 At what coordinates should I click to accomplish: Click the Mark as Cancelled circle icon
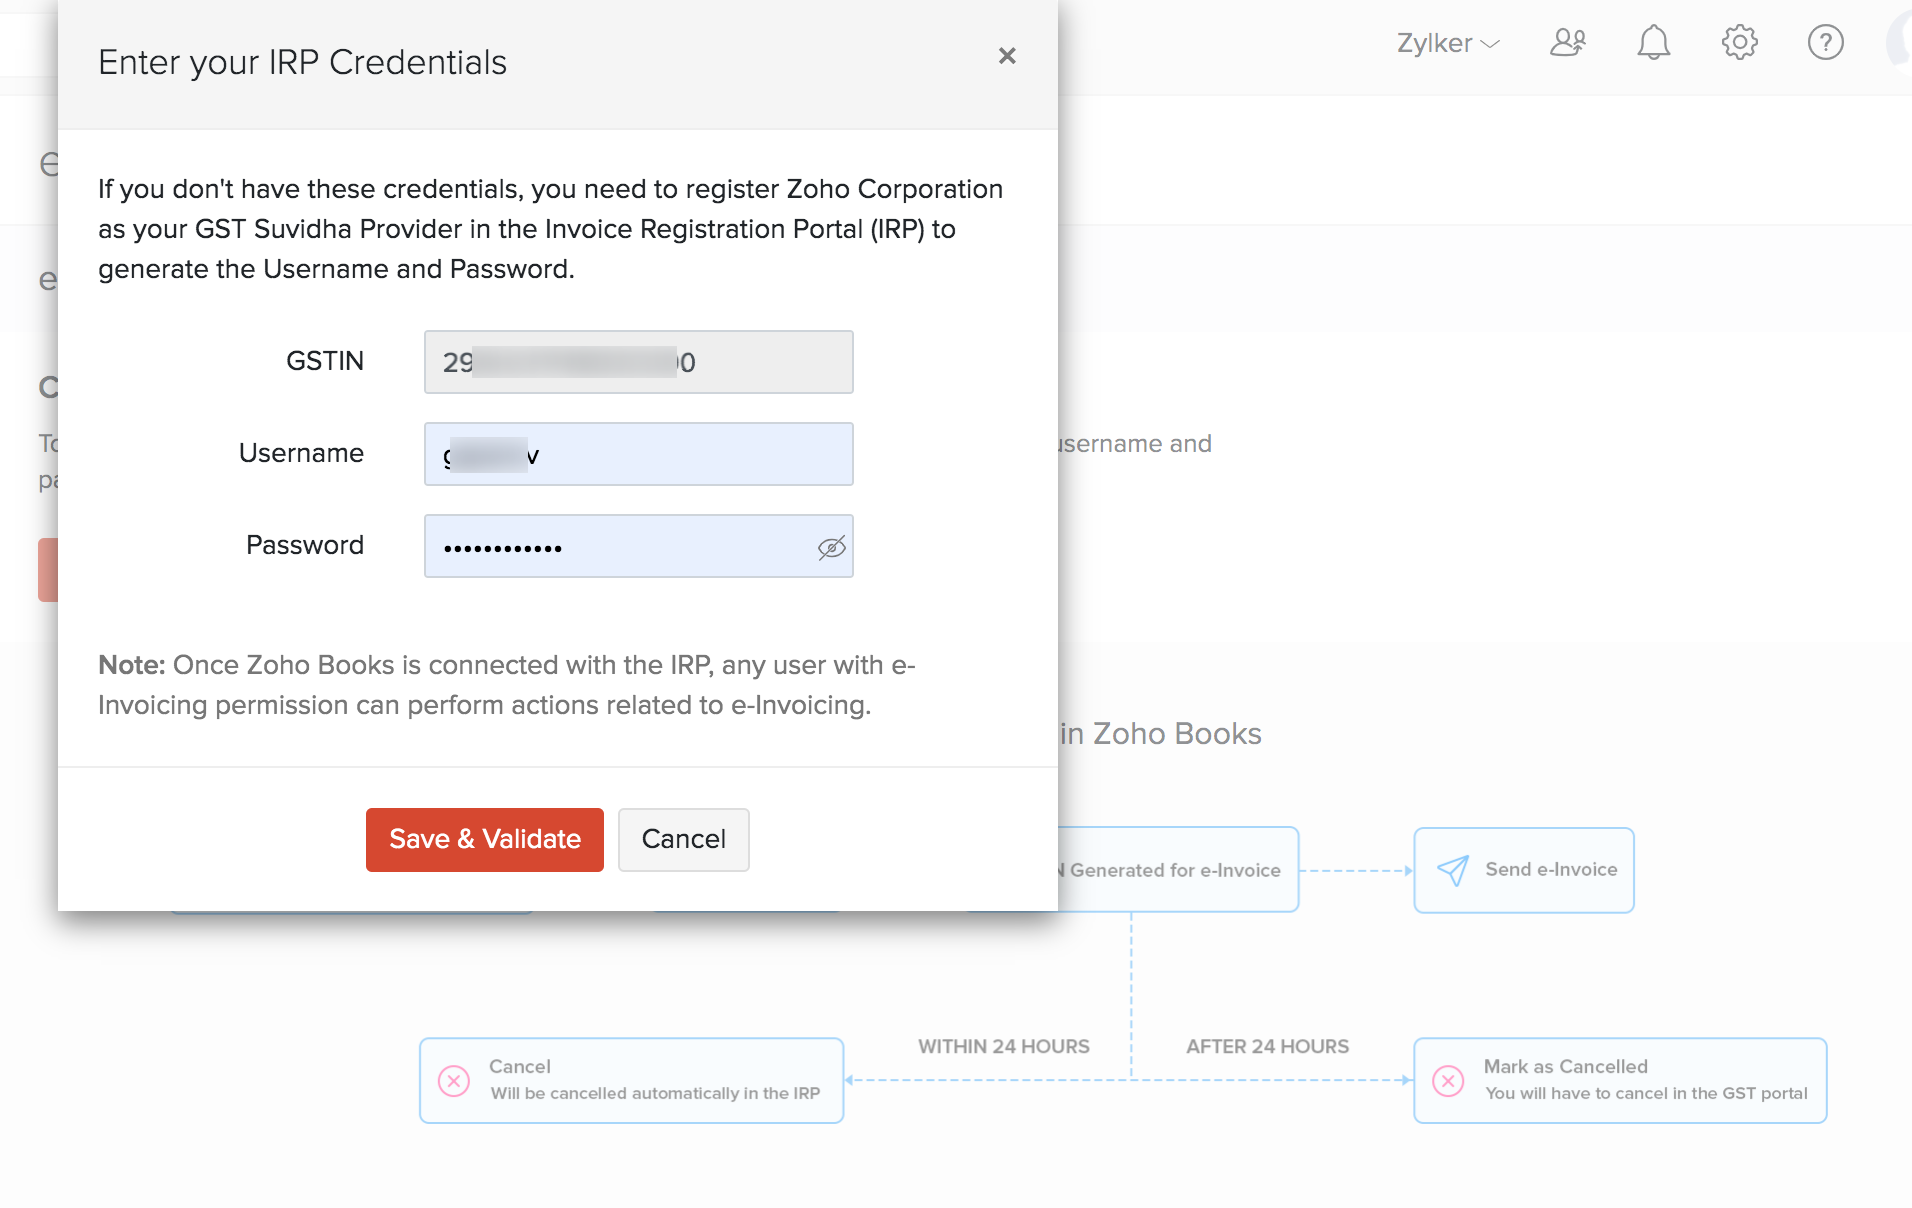[x=1448, y=1080]
